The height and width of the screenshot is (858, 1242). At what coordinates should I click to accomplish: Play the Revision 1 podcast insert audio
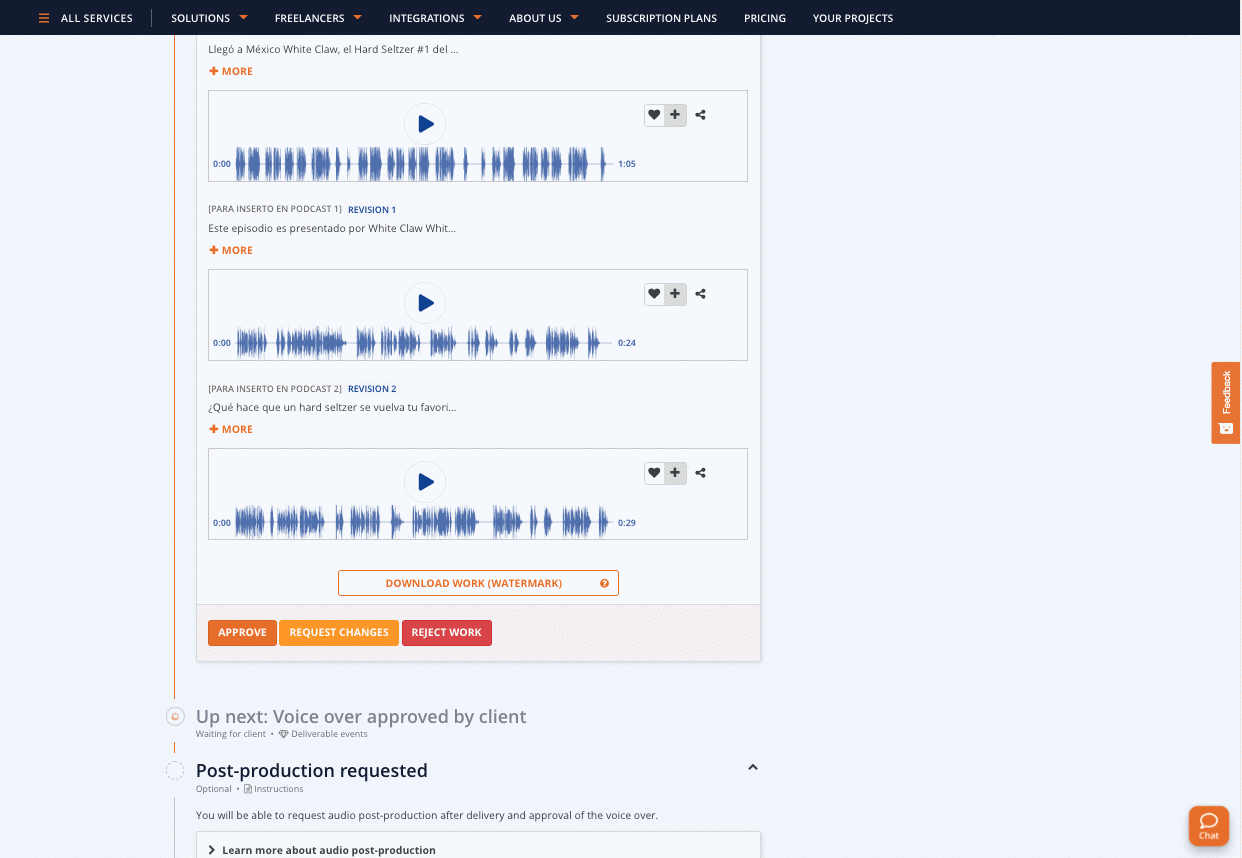[425, 303]
